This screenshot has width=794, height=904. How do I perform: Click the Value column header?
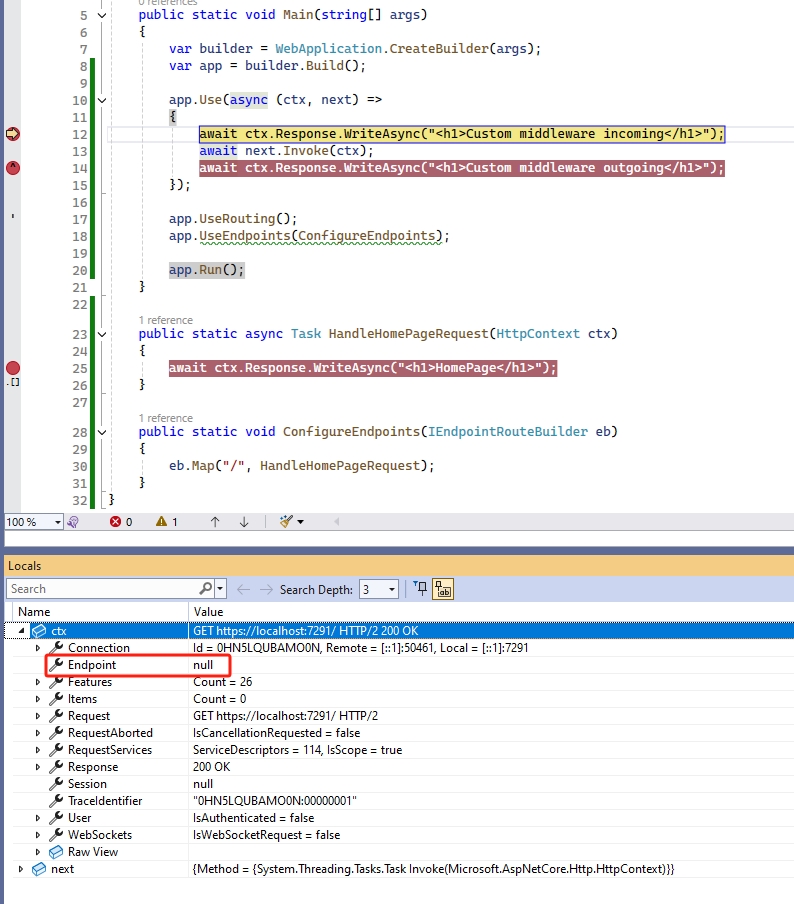[208, 611]
